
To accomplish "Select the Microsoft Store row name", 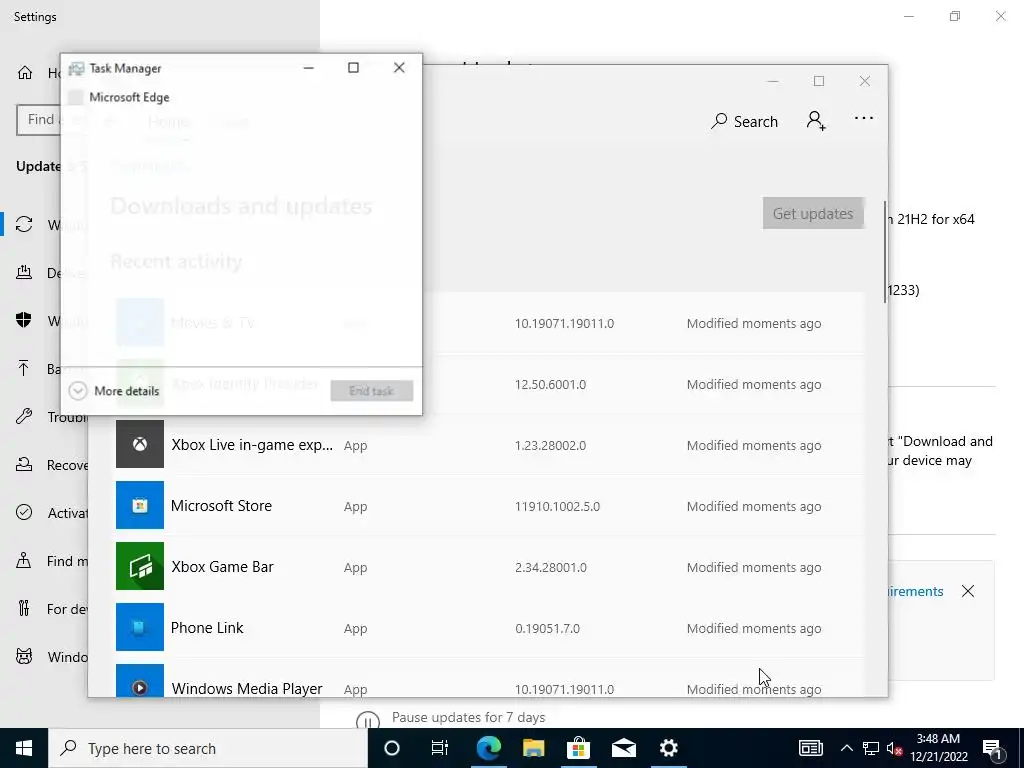I will pyautogui.click(x=221, y=505).
